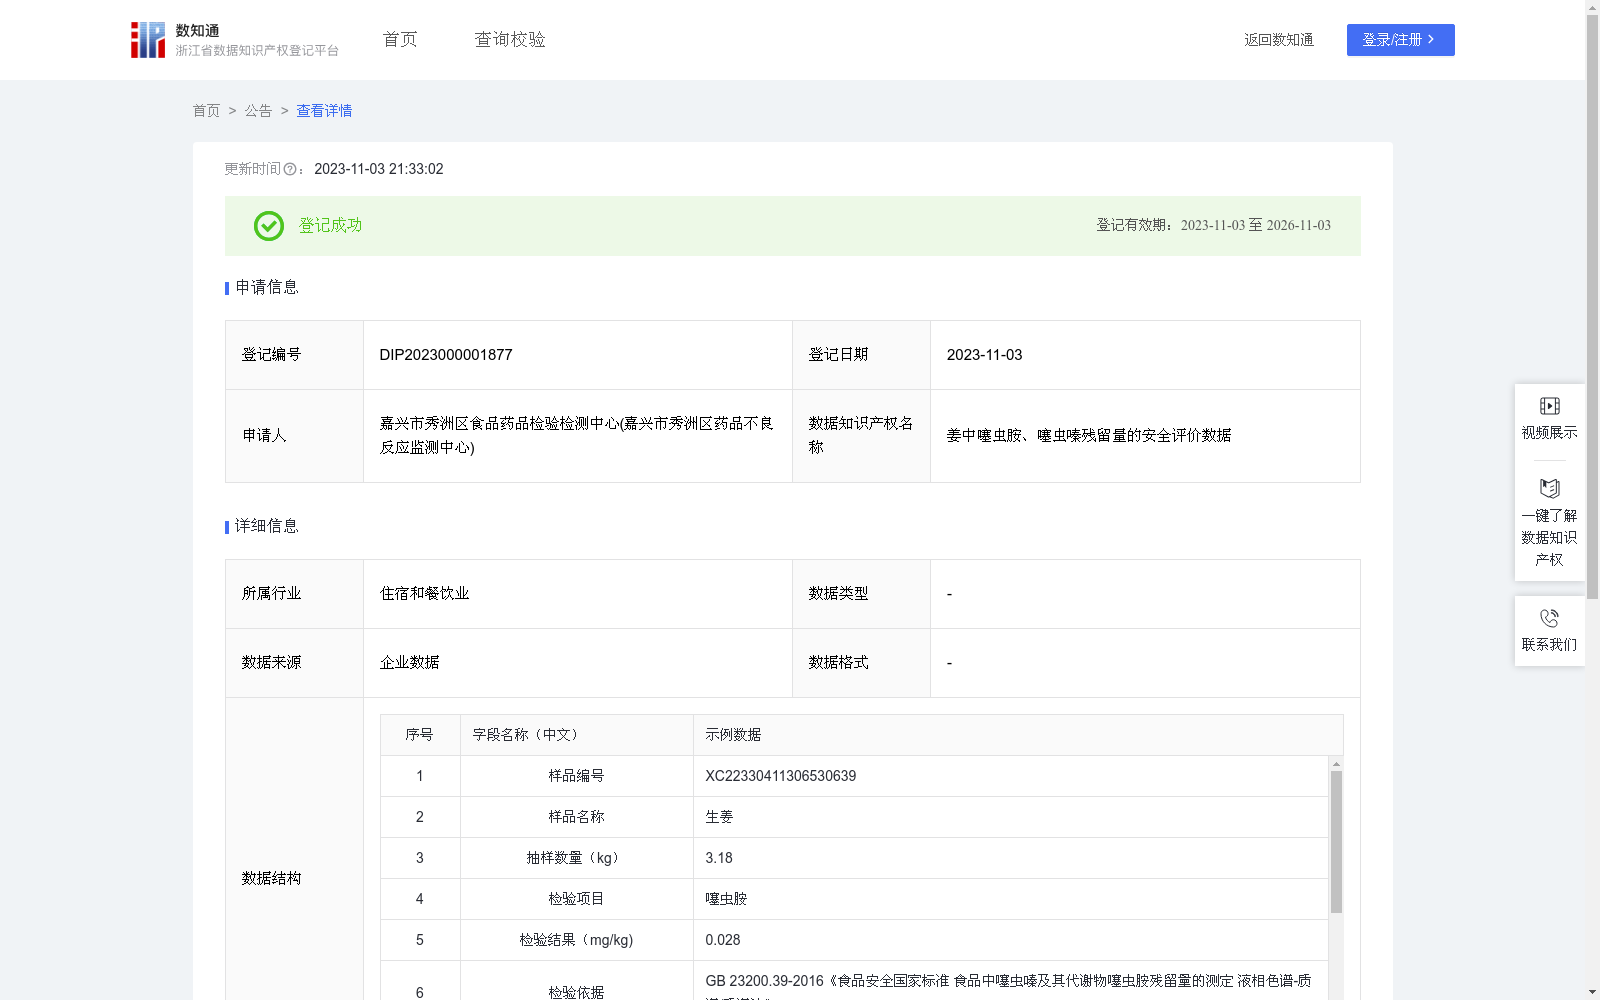Go to 公告 in the breadcrumb
The width and height of the screenshot is (1600, 1000).
(x=258, y=111)
